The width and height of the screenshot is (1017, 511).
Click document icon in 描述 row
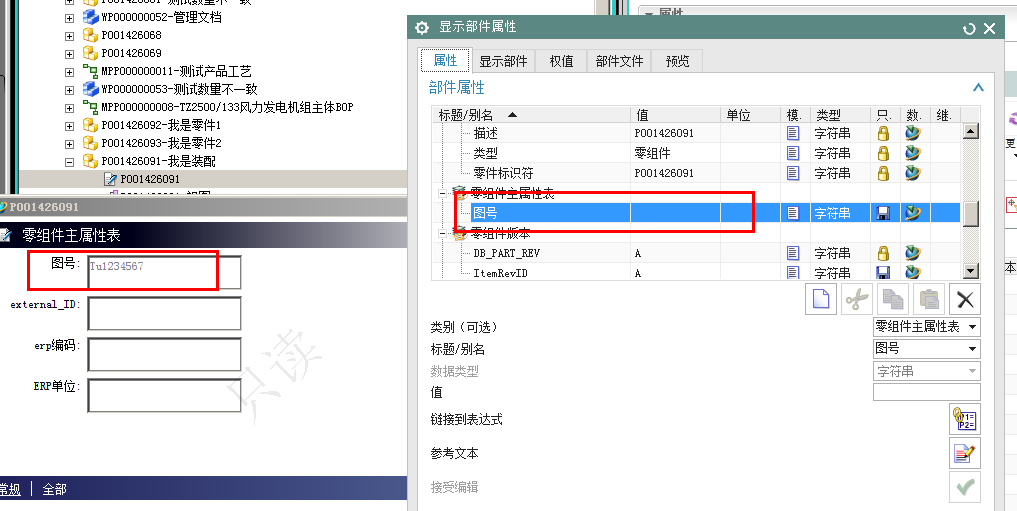point(793,133)
